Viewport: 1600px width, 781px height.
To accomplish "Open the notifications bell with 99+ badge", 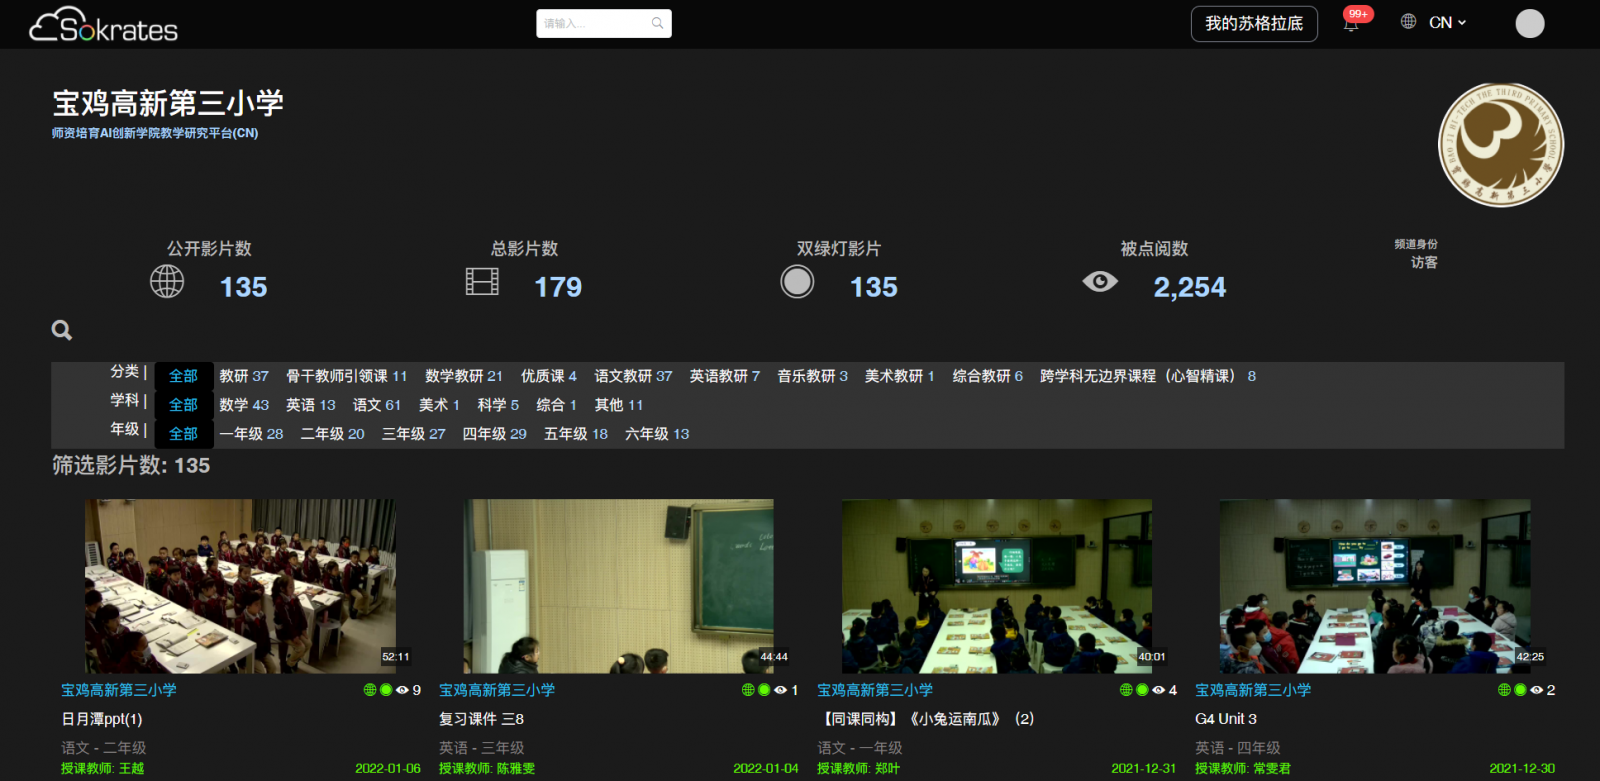I will [1351, 24].
